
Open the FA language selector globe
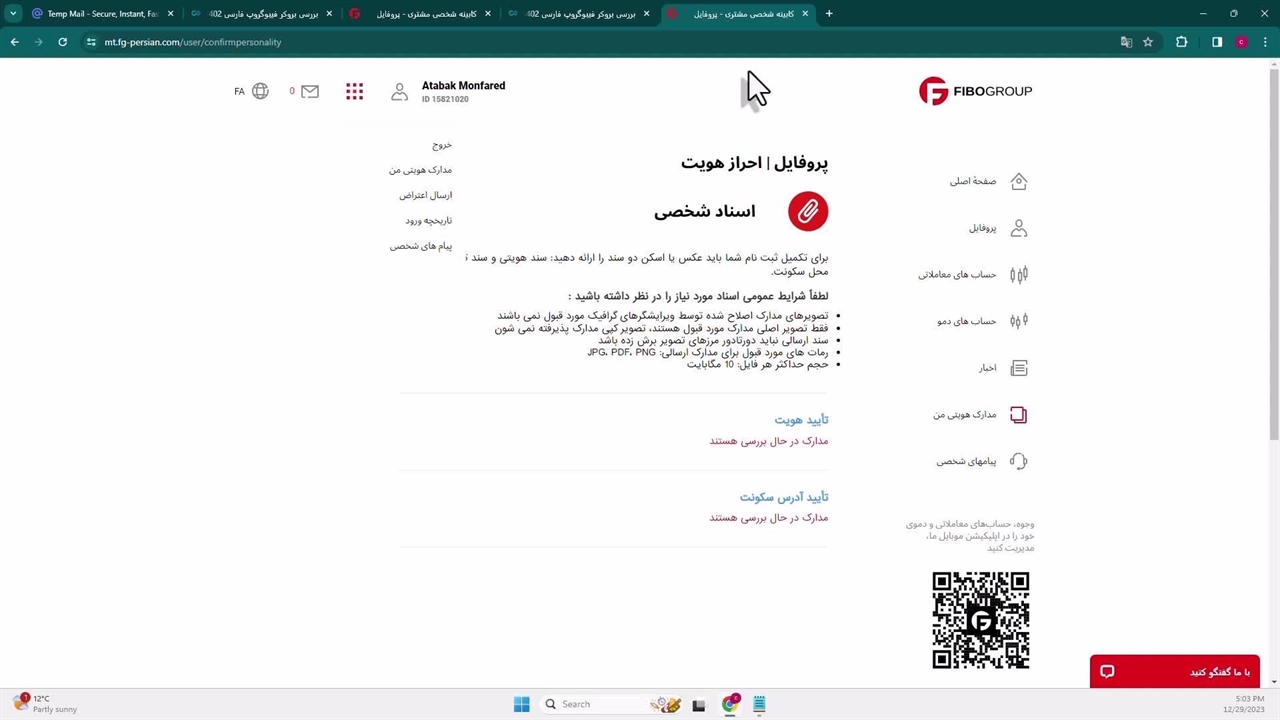(260, 91)
